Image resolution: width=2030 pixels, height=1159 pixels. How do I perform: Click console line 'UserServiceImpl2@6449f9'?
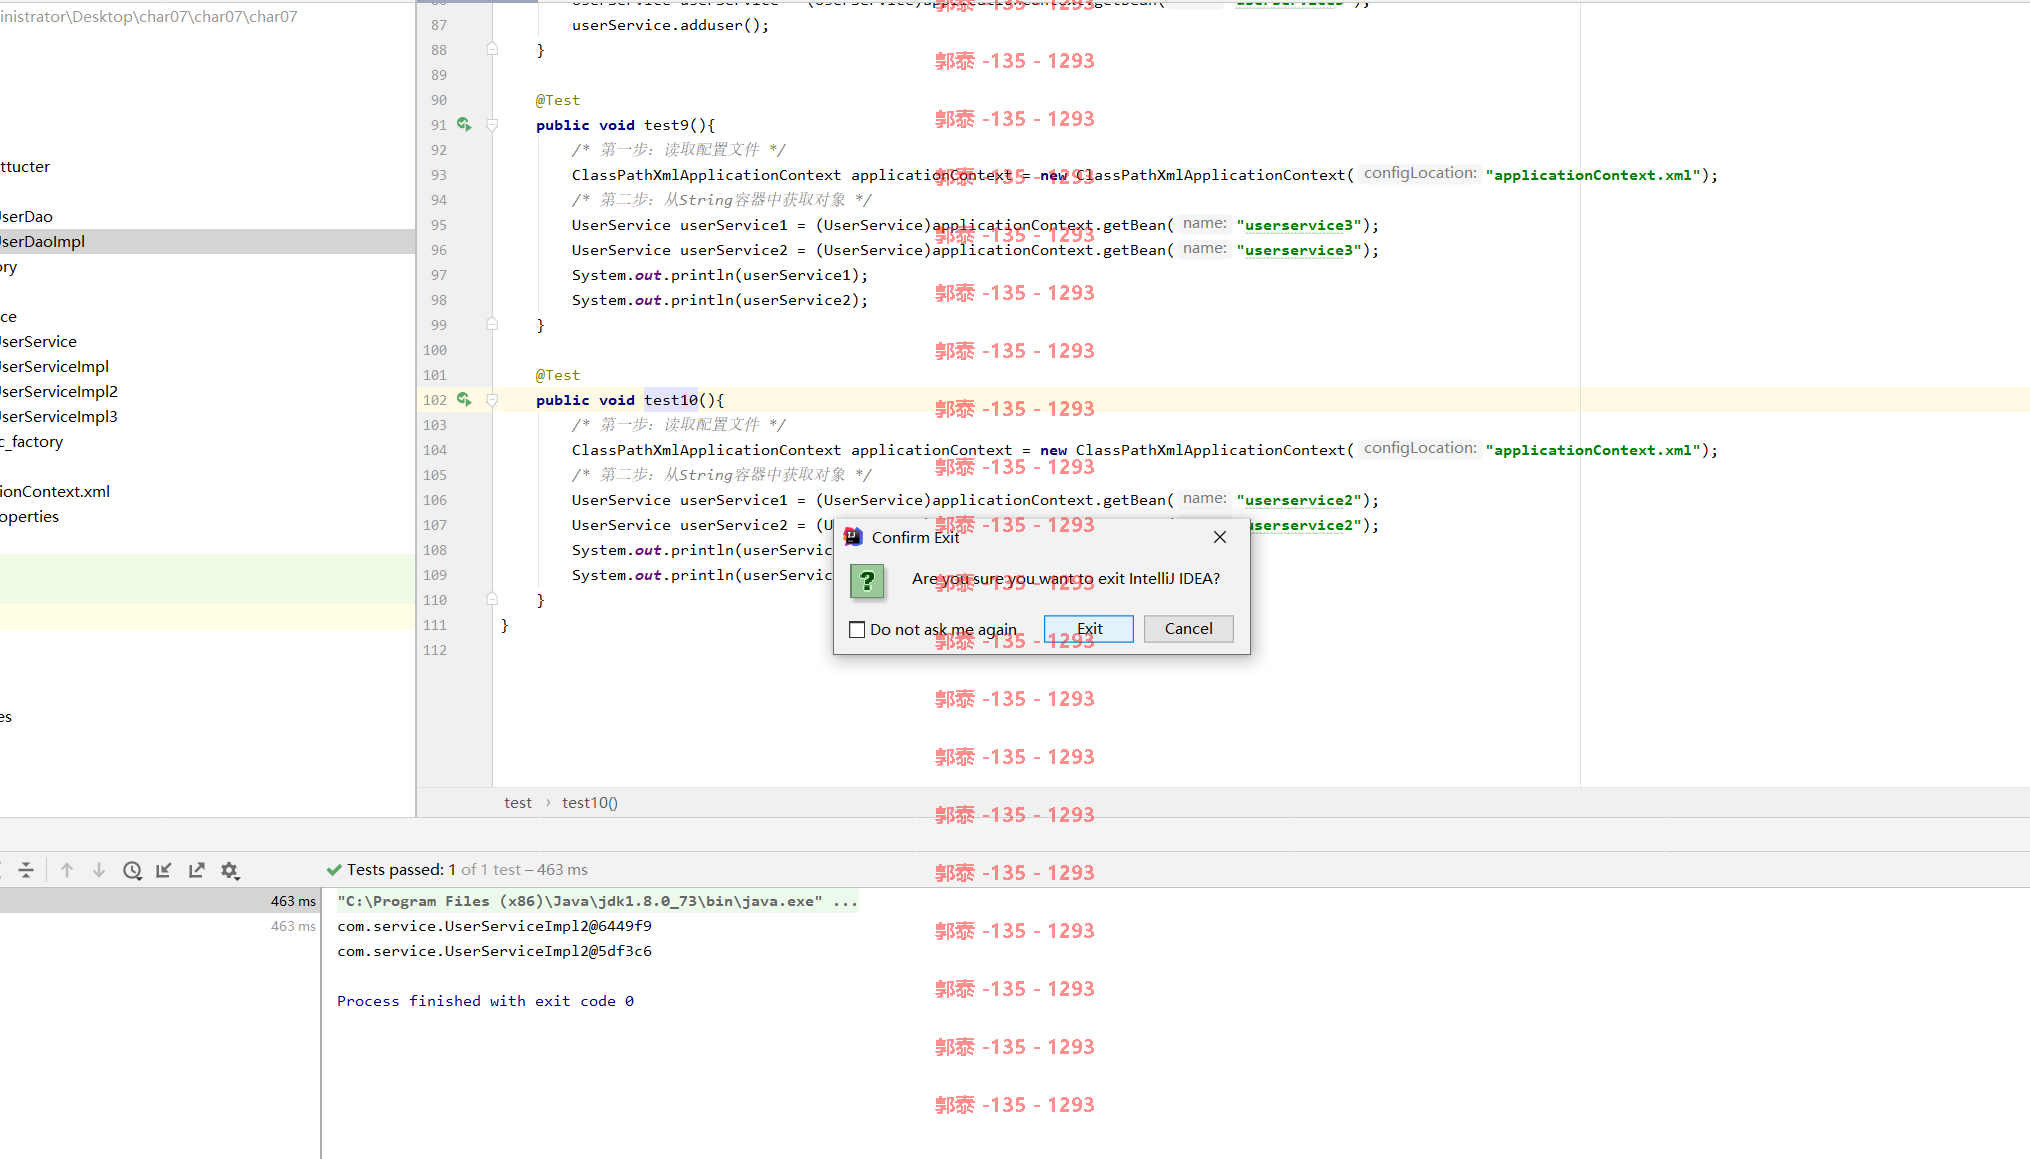494,926
